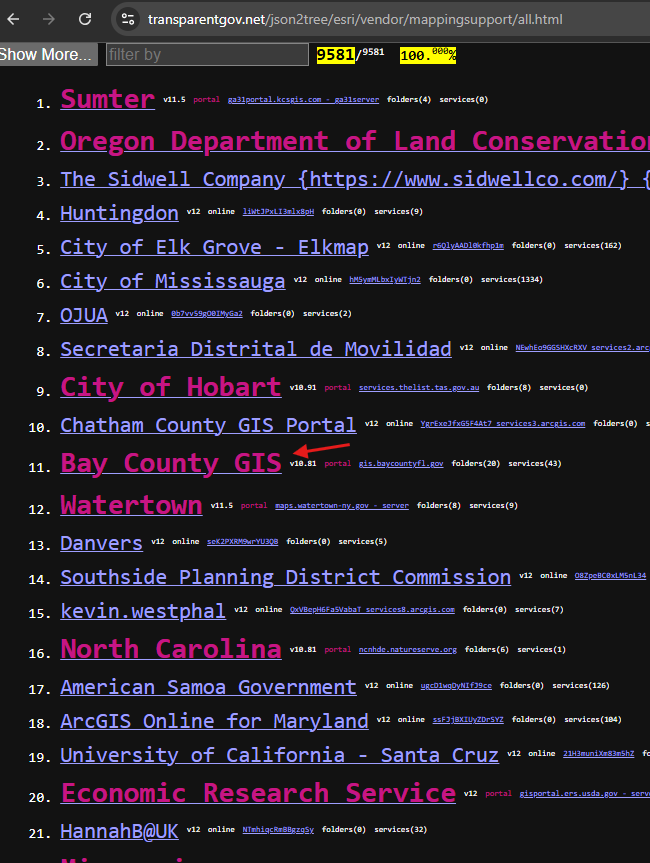Click the Show More... button

click(48, 54)
